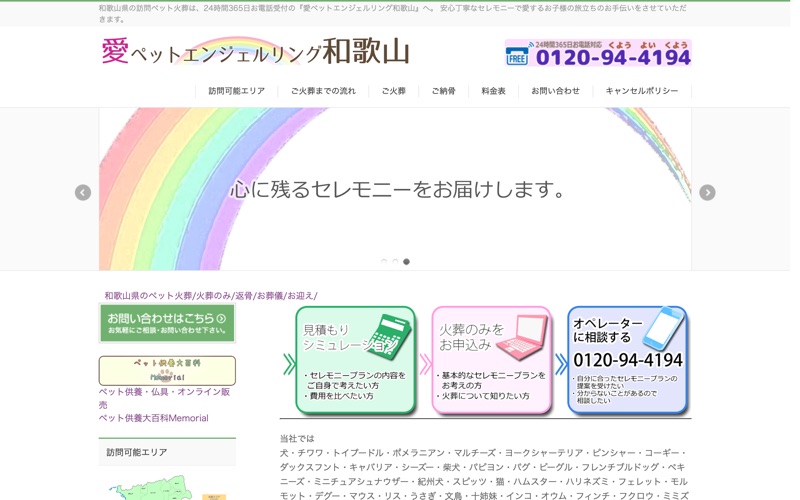Open the 見積もりシミュレーション card
800x500 pixels.
356,360
